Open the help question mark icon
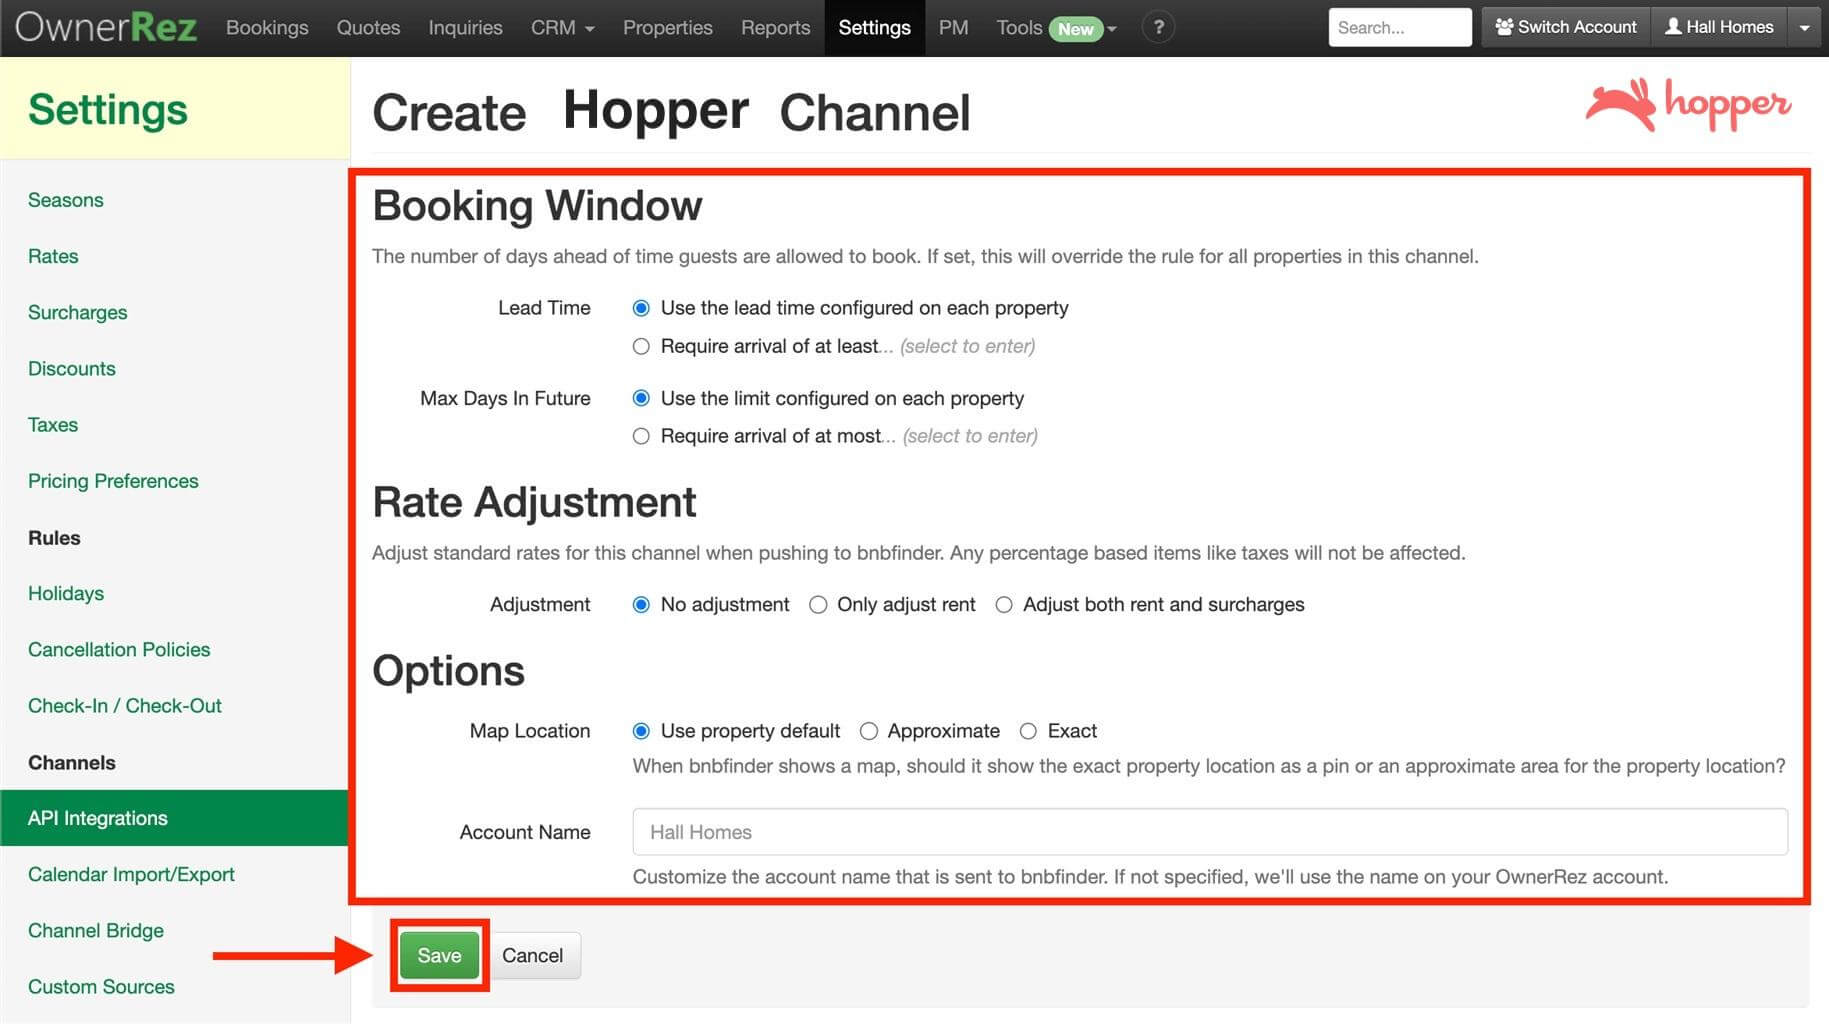The height and width of the screenshot is (1024, 1829). coord(1158,27)
